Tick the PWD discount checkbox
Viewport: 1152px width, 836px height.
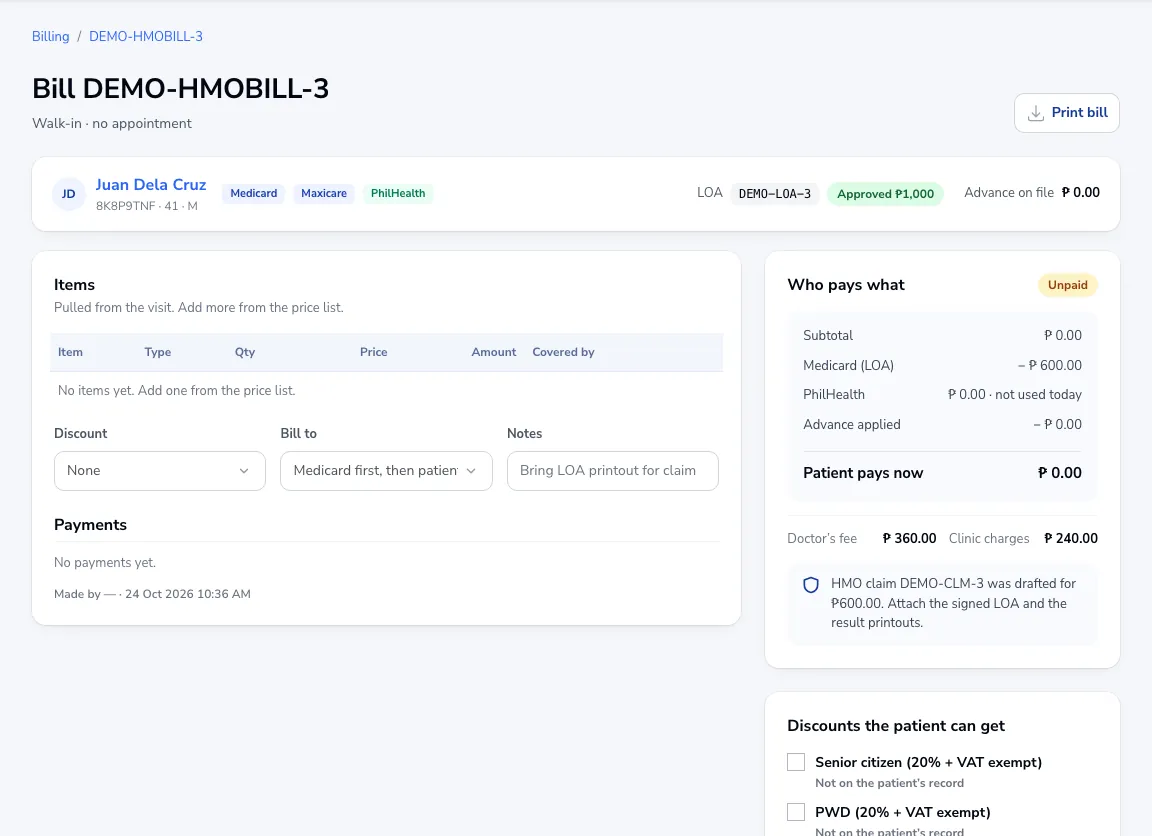[x=796, y=812]
